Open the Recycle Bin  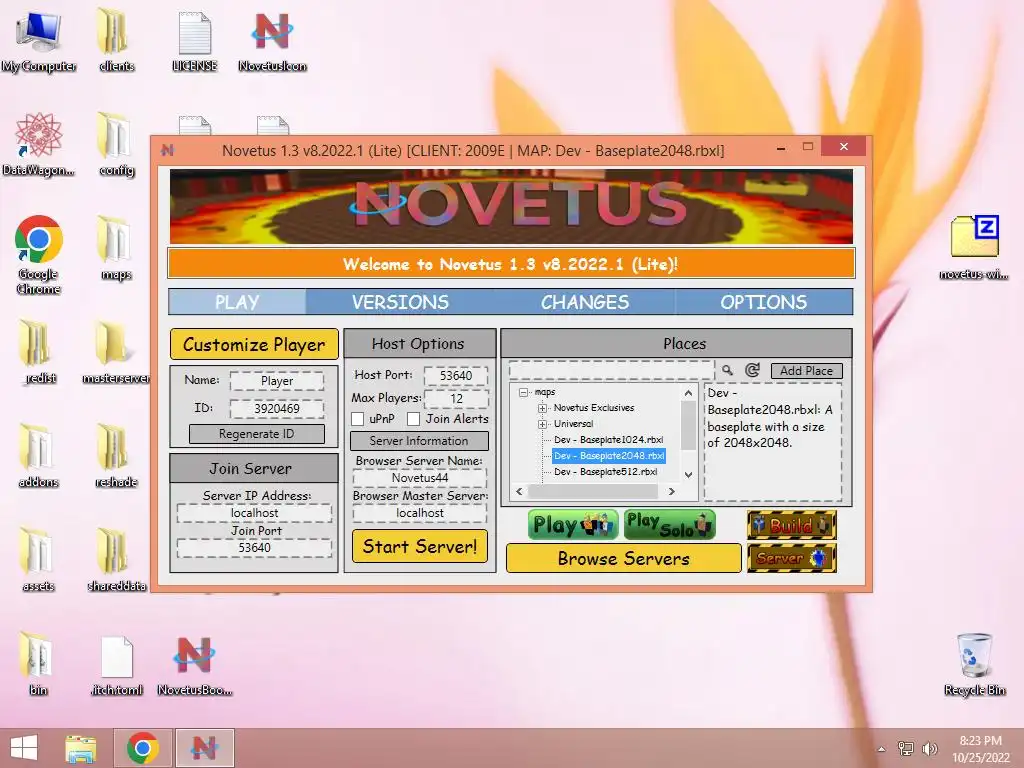(x=974, y=664)
